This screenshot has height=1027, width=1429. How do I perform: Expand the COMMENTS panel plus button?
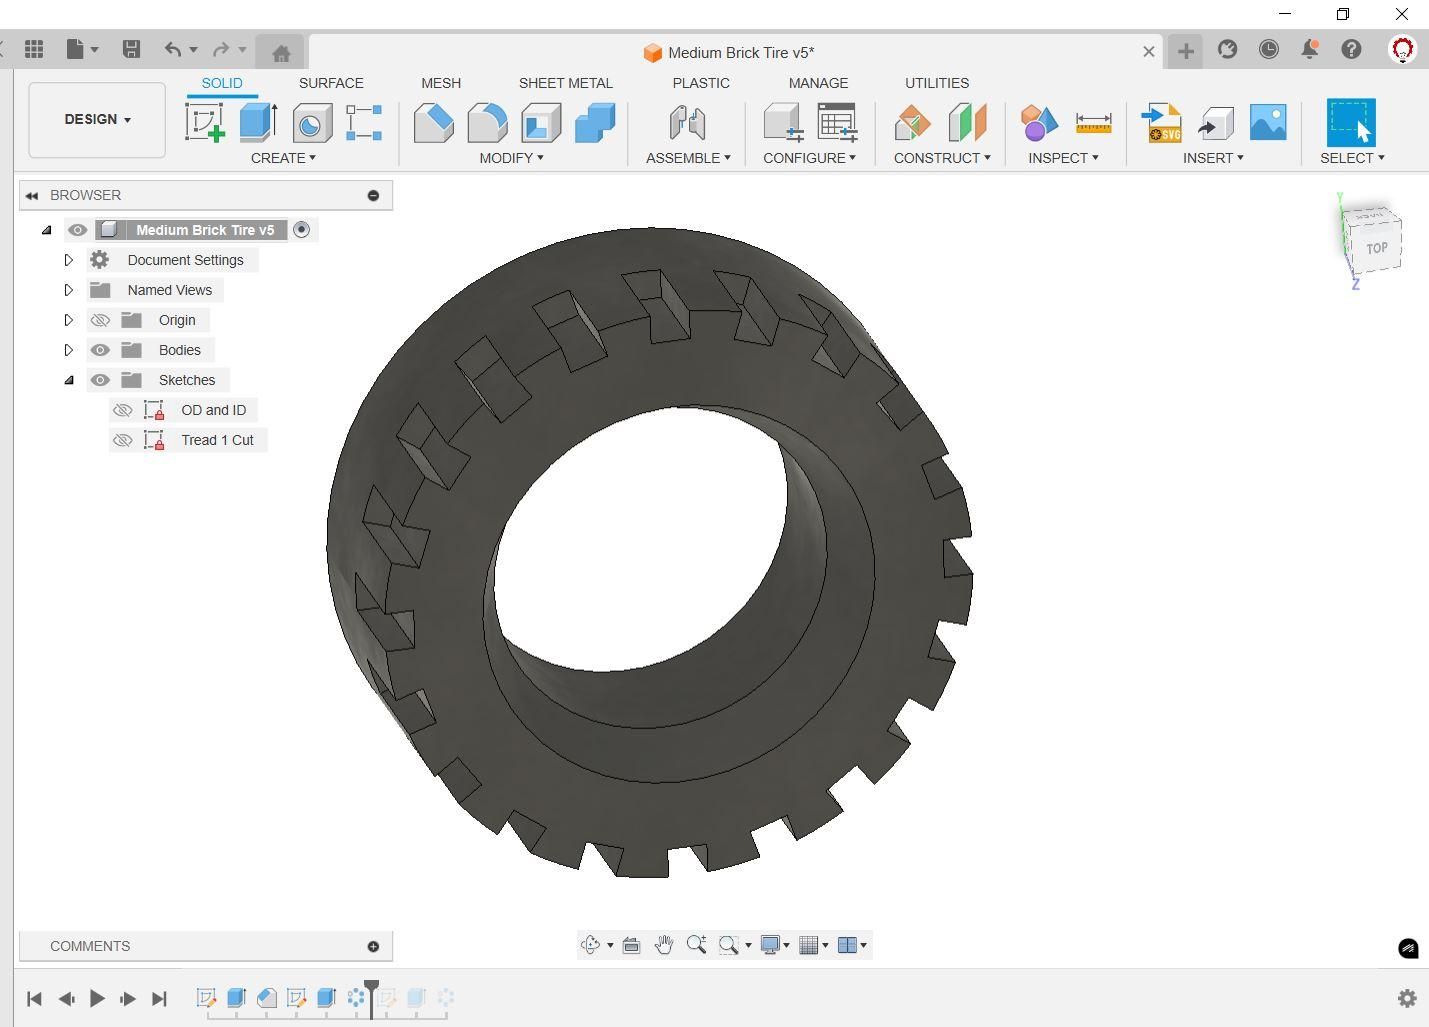pos(373,946)
